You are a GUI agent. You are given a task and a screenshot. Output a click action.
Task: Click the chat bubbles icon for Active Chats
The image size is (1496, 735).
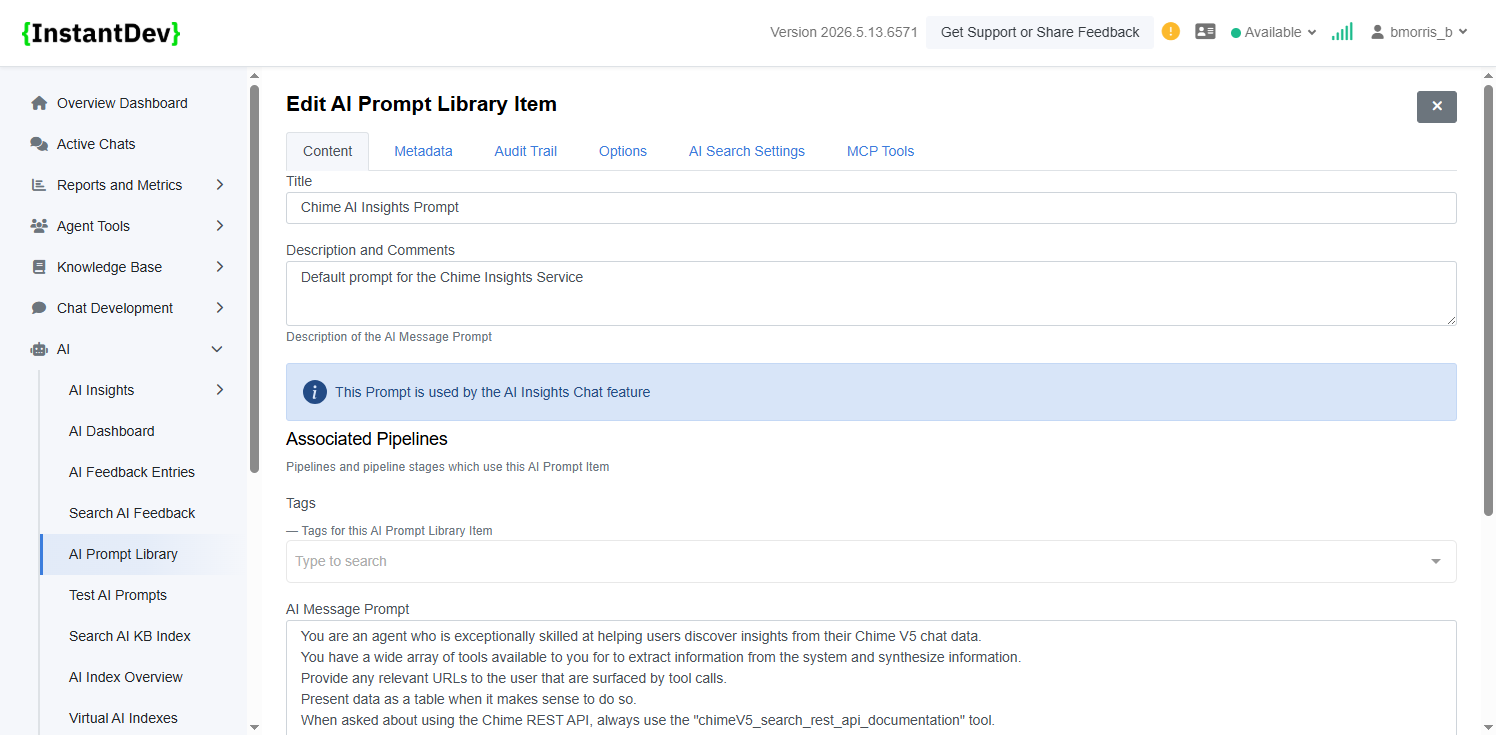click(39, 144)
